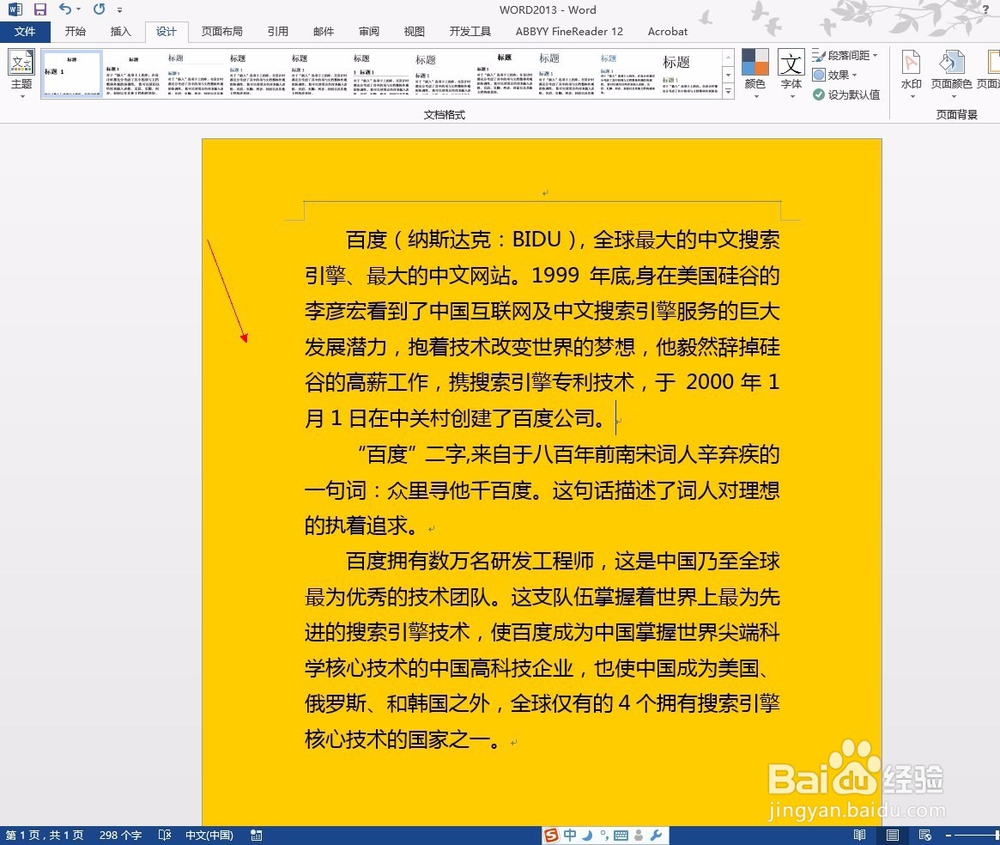Switch to the 开始 (Home) tab
This screenshot has width=1000, height=845.
75,31
